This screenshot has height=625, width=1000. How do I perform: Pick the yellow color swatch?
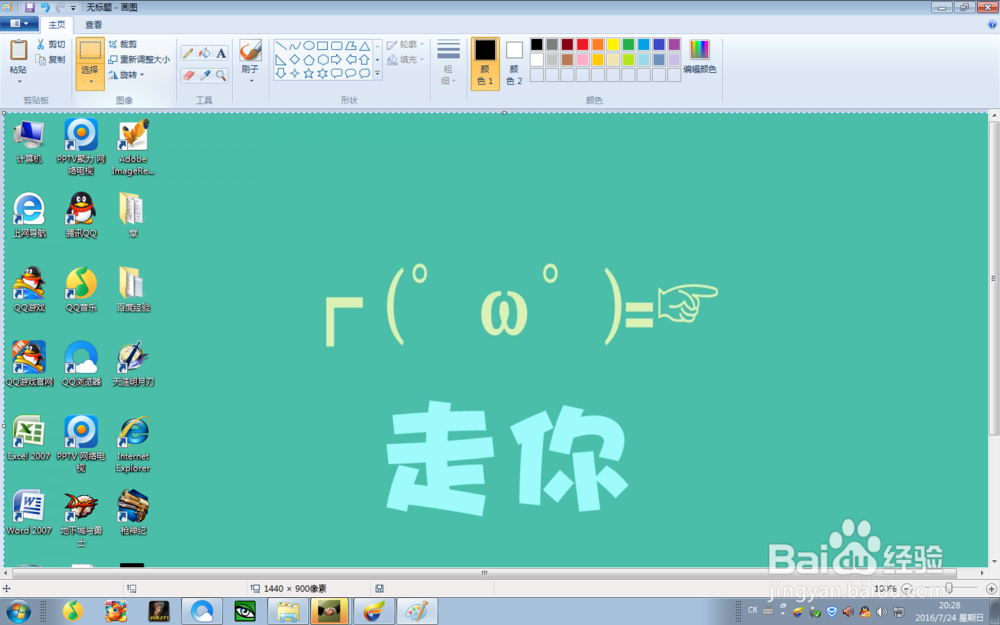pos(613,44)
